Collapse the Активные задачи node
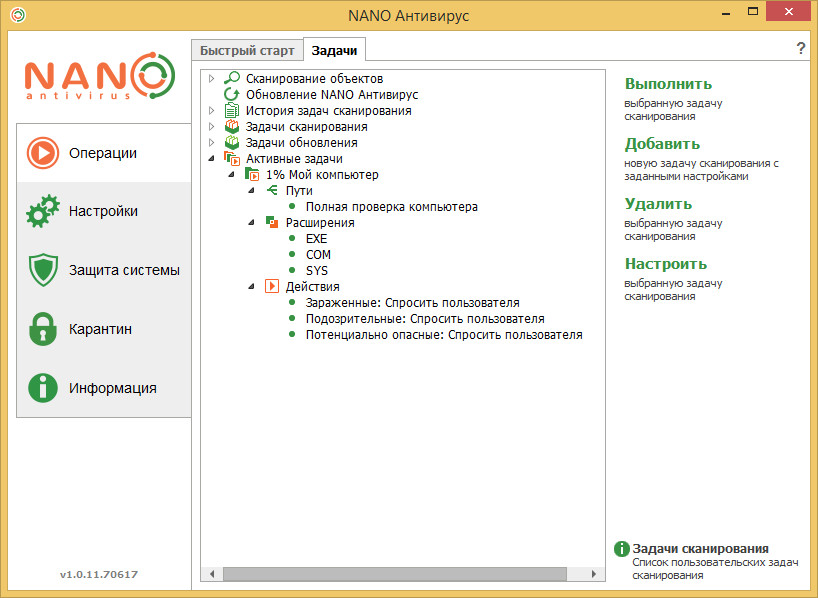The height and width of the screenshot is (598, 818). click(x=211, y=159)
